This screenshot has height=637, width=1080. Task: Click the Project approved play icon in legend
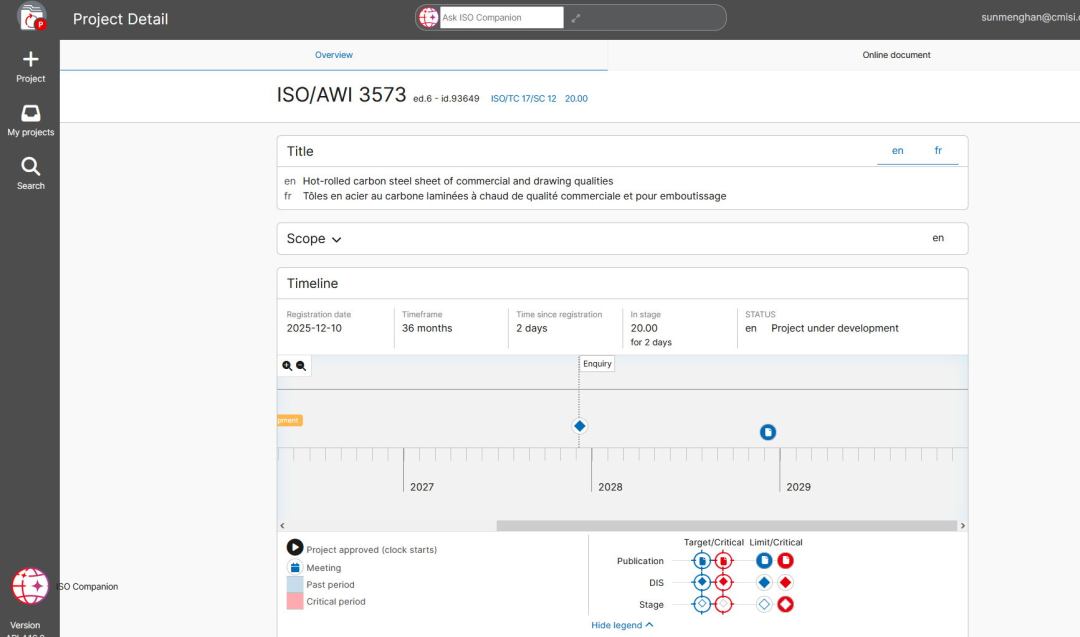tap(295, 547)
